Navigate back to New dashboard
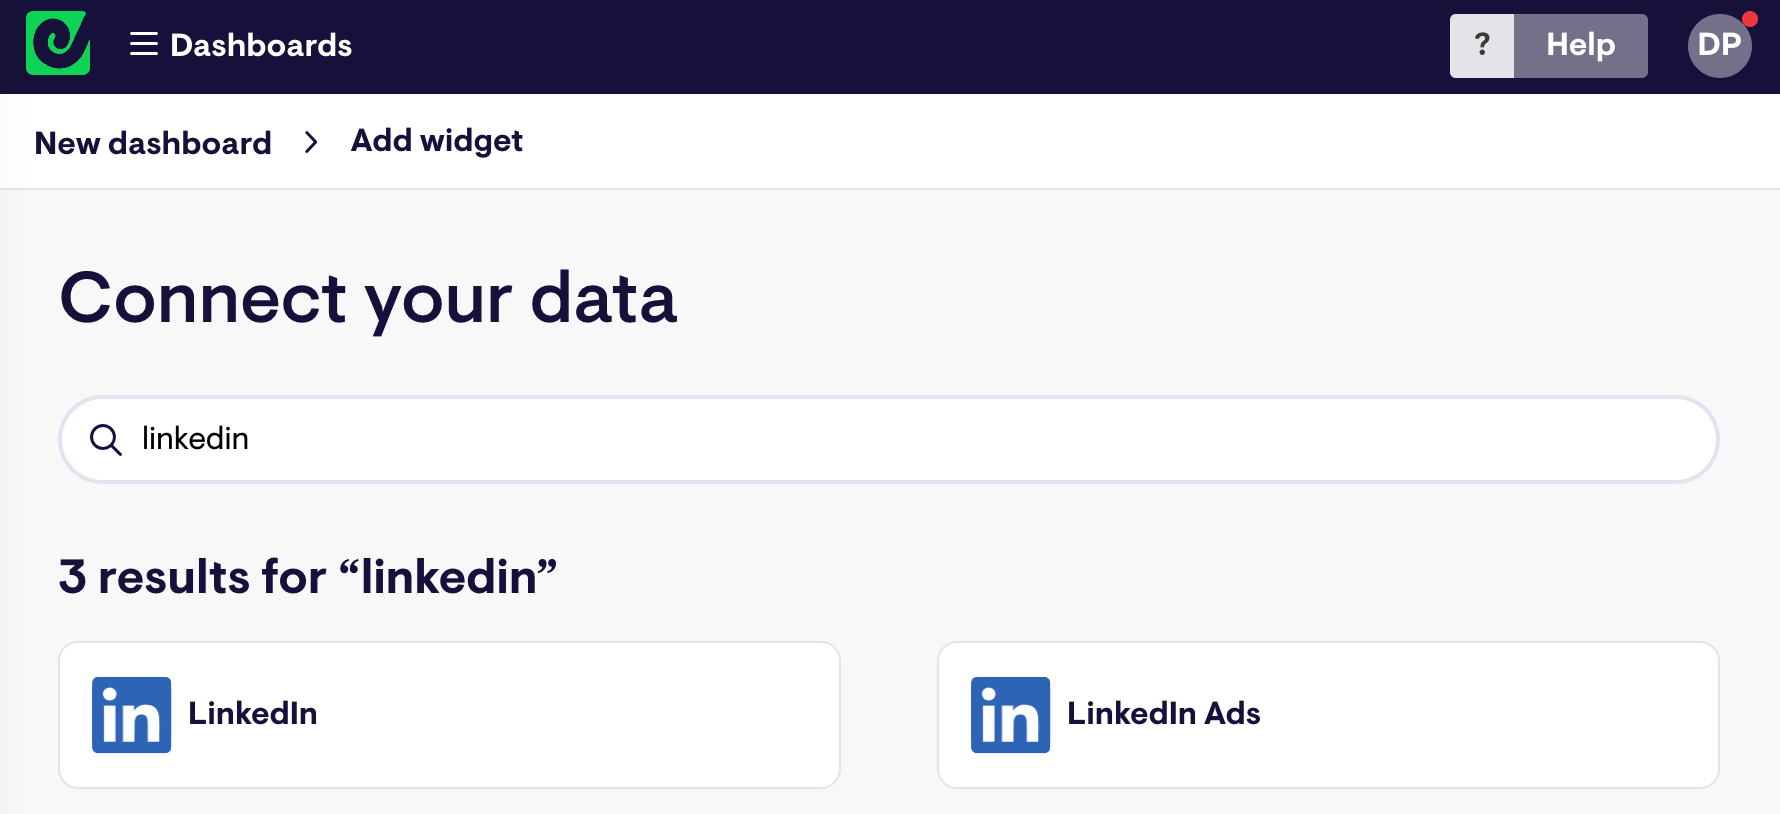This screenshot has height=814, width=1780. click(151, 143)
